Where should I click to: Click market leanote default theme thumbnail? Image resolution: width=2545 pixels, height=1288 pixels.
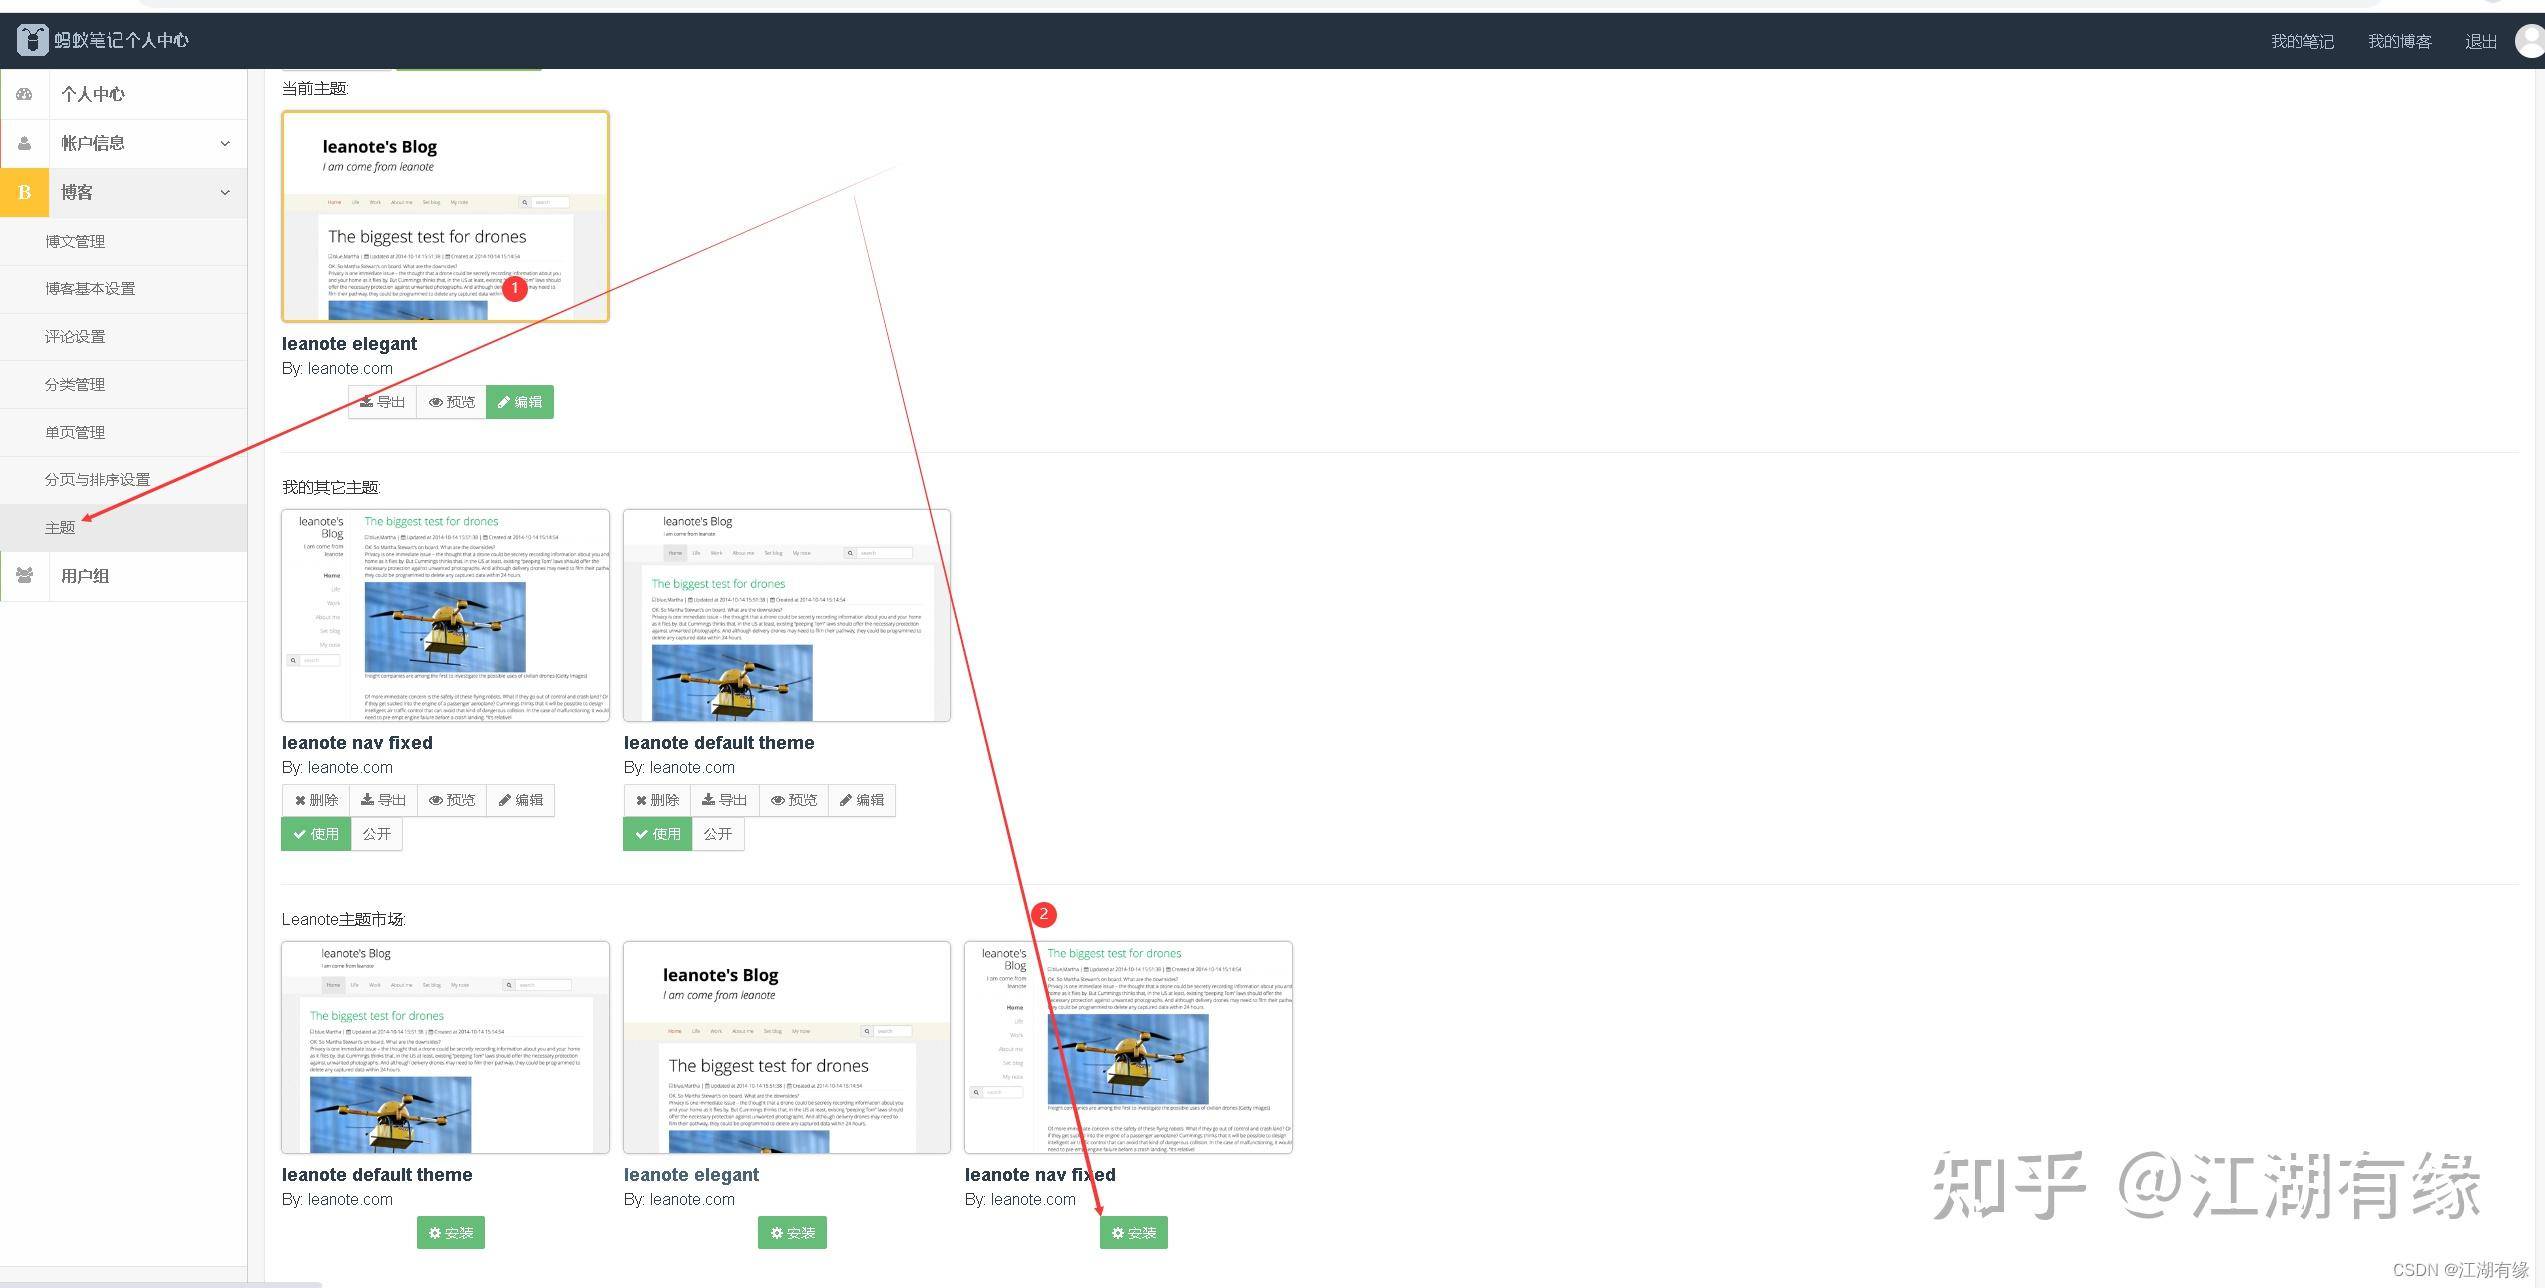tap(445, 1047)
